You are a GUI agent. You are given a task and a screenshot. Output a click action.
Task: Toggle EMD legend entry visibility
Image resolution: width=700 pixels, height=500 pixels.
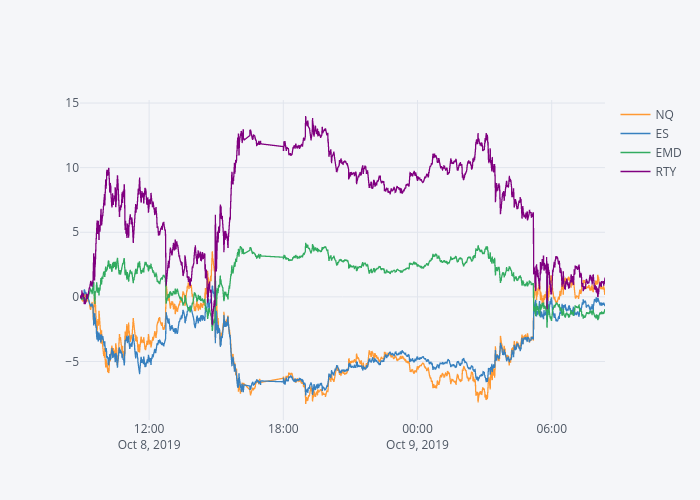tap(668, 152)
